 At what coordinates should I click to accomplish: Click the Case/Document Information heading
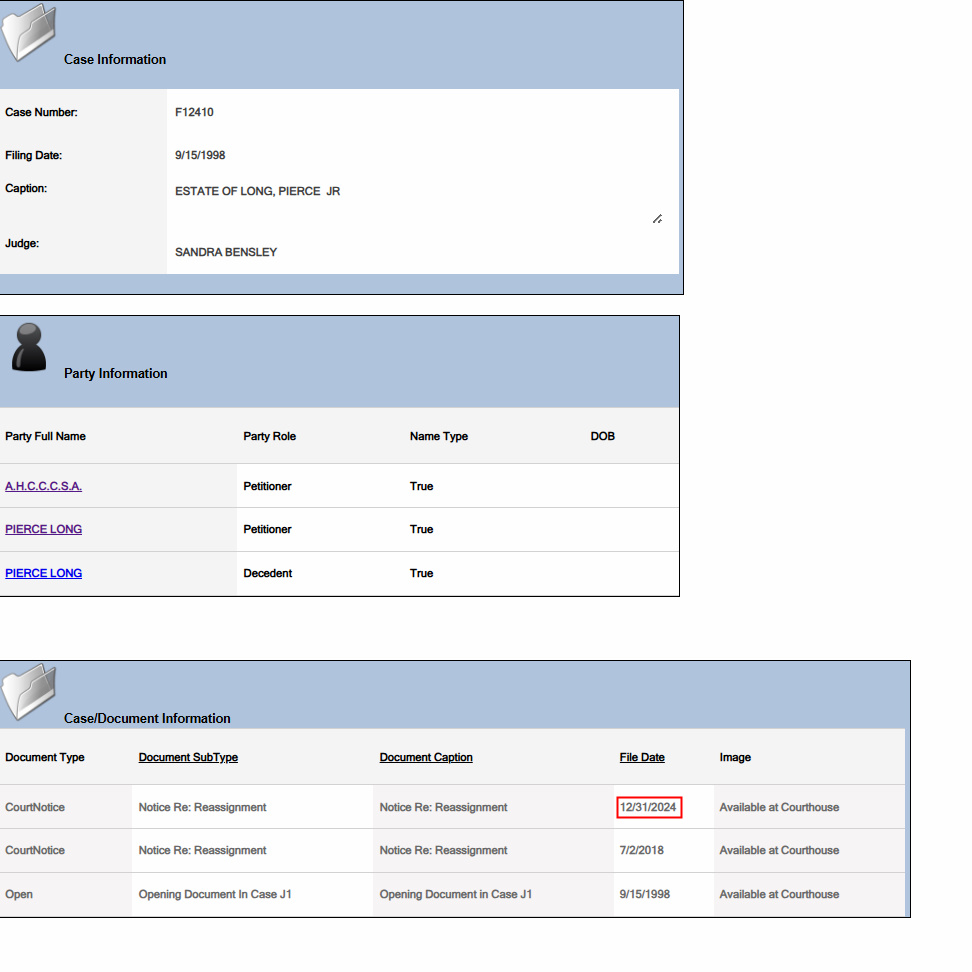click(148, 718)
